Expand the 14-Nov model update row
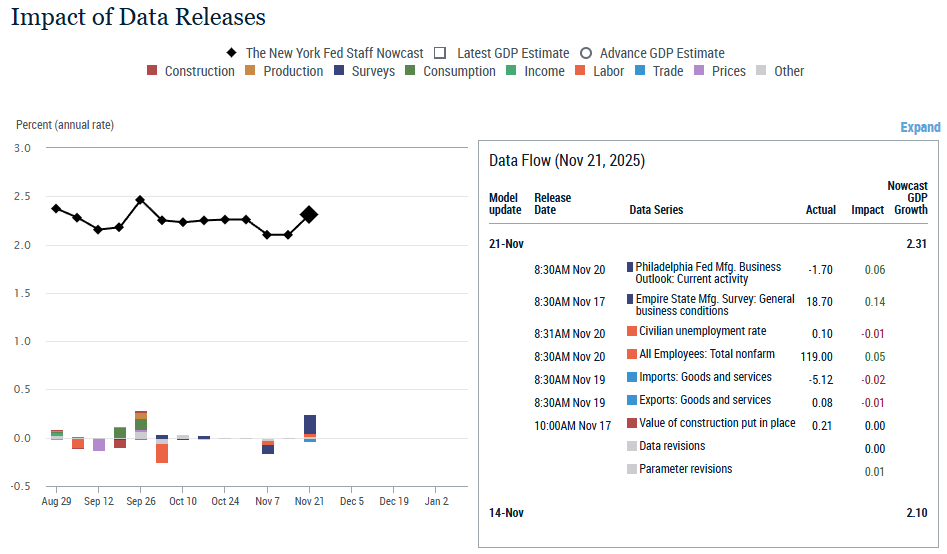The height and width of the screenshot is (554, 947). tap(505, 513)
